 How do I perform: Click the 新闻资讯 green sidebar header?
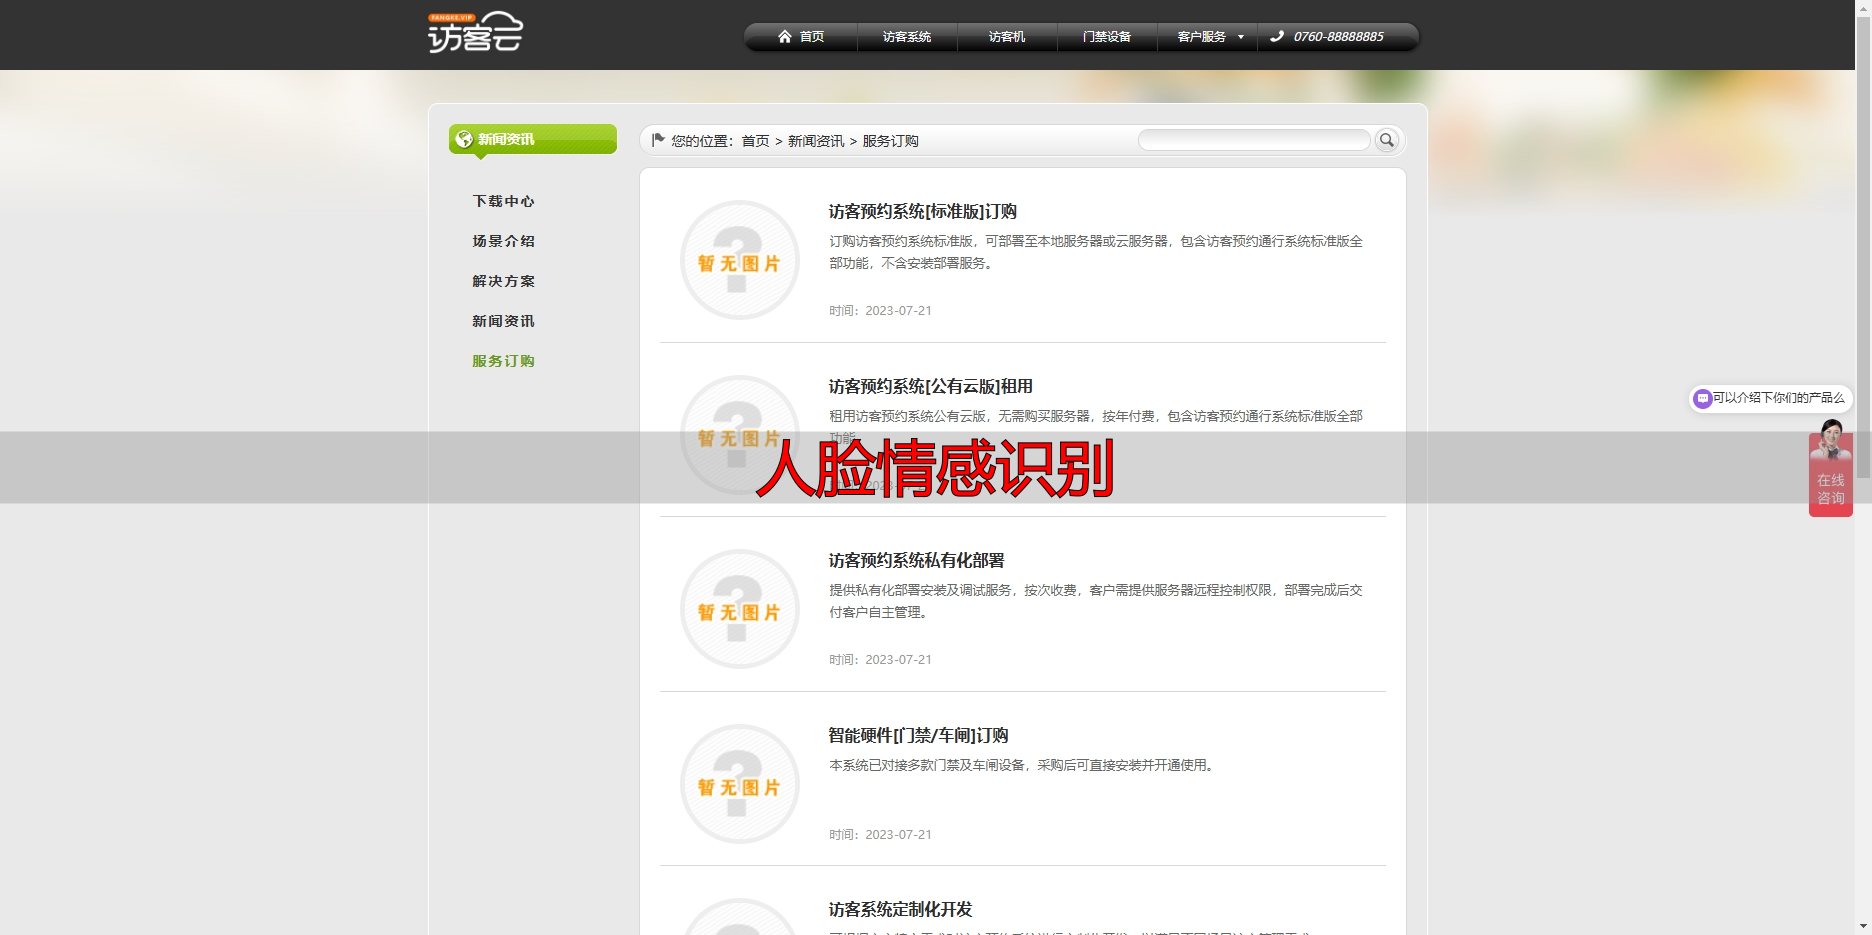click(533, 139)
